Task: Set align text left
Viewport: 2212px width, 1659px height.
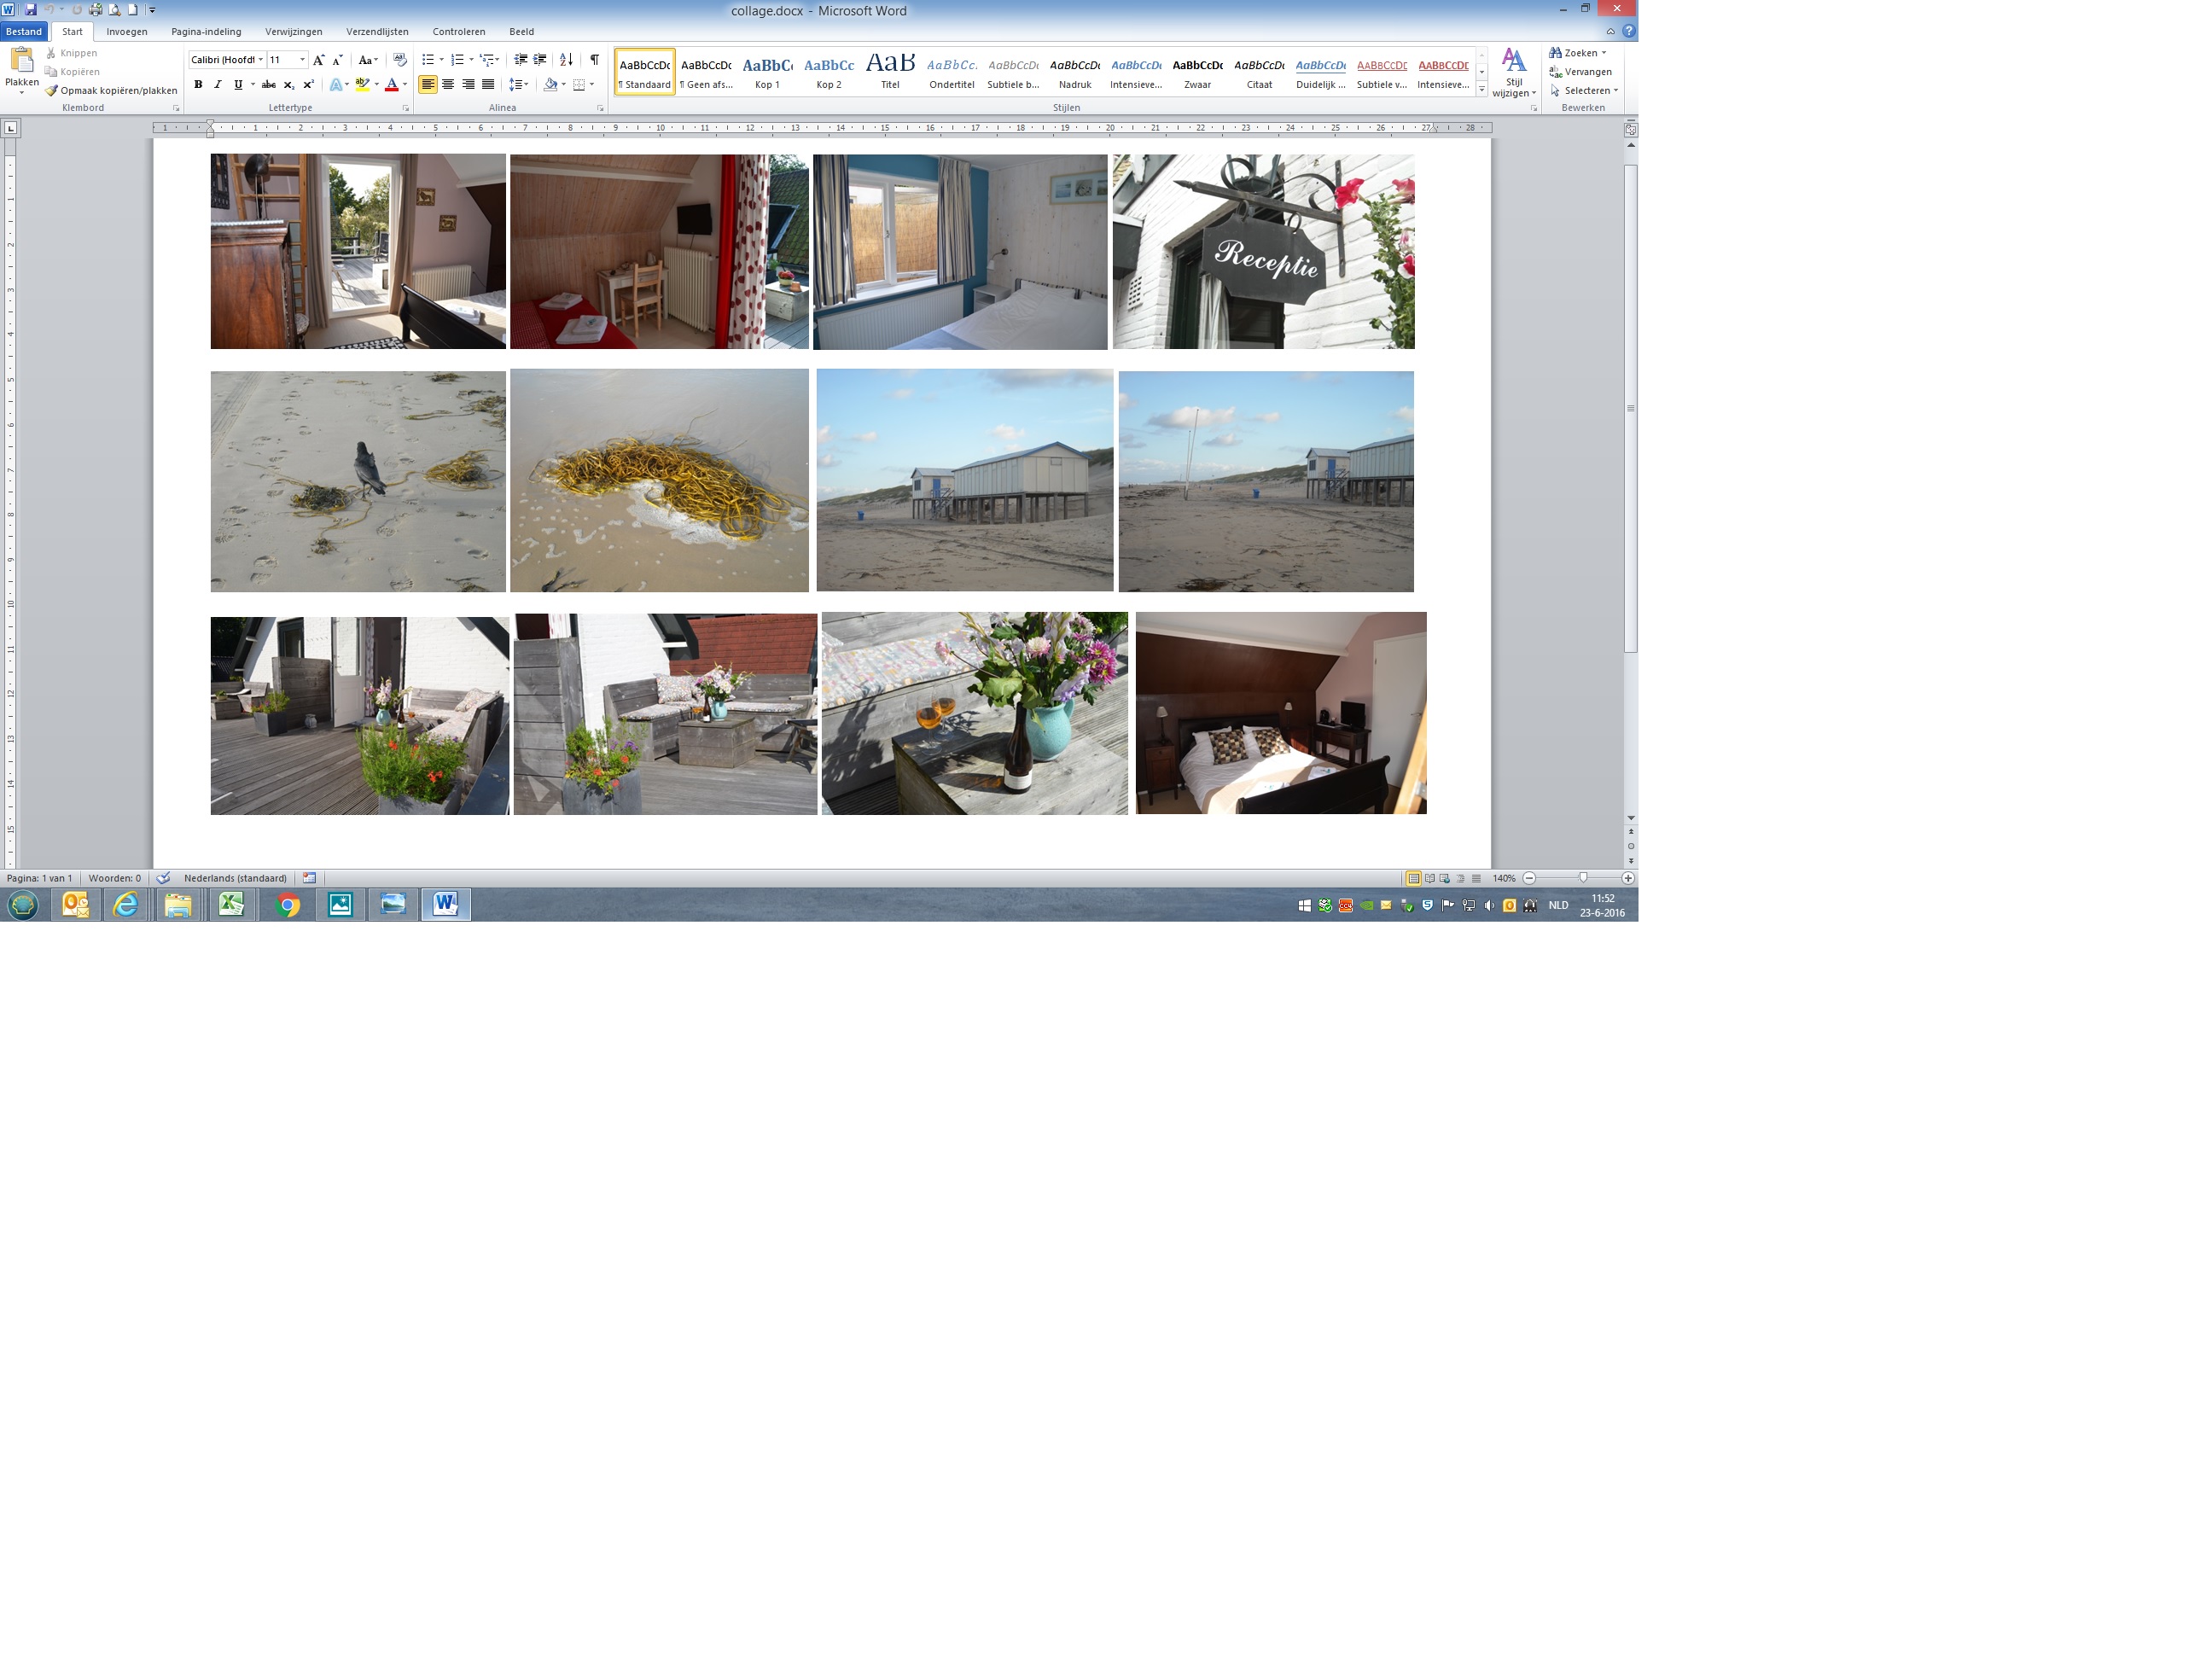Action: [428, 85]
